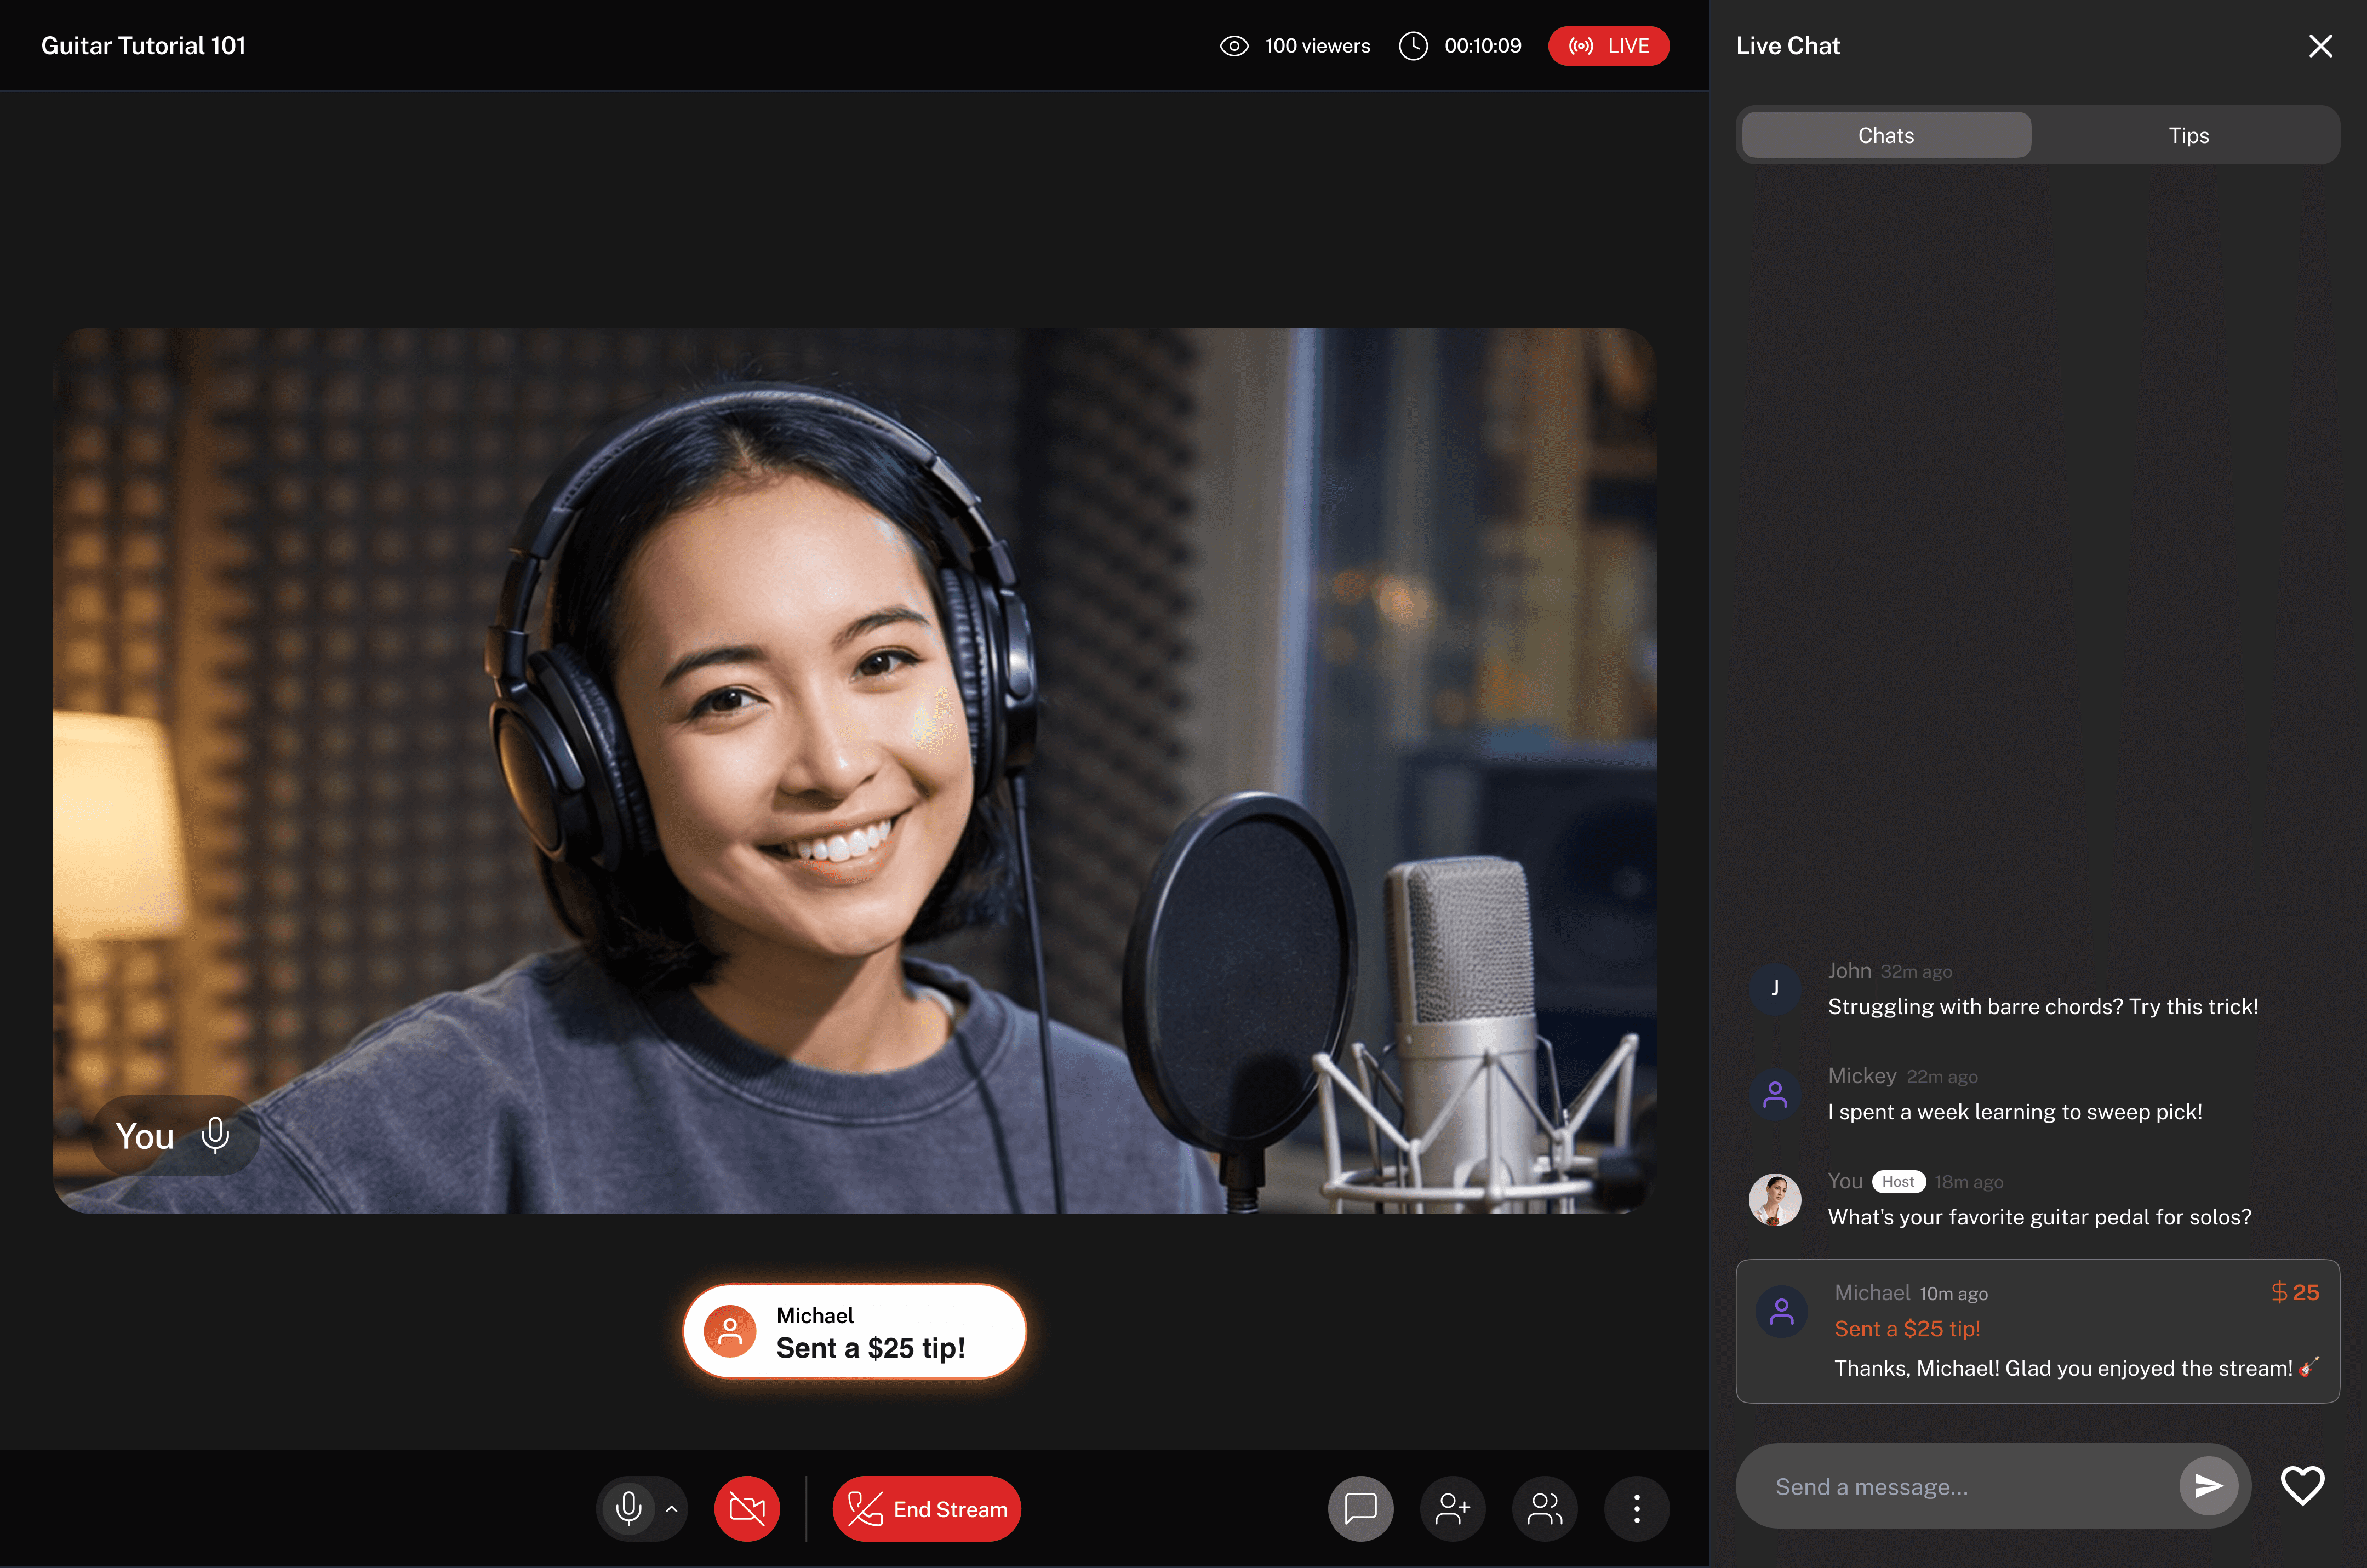
Task: Click the heart reaction icon
Action: (2302, 1486)
